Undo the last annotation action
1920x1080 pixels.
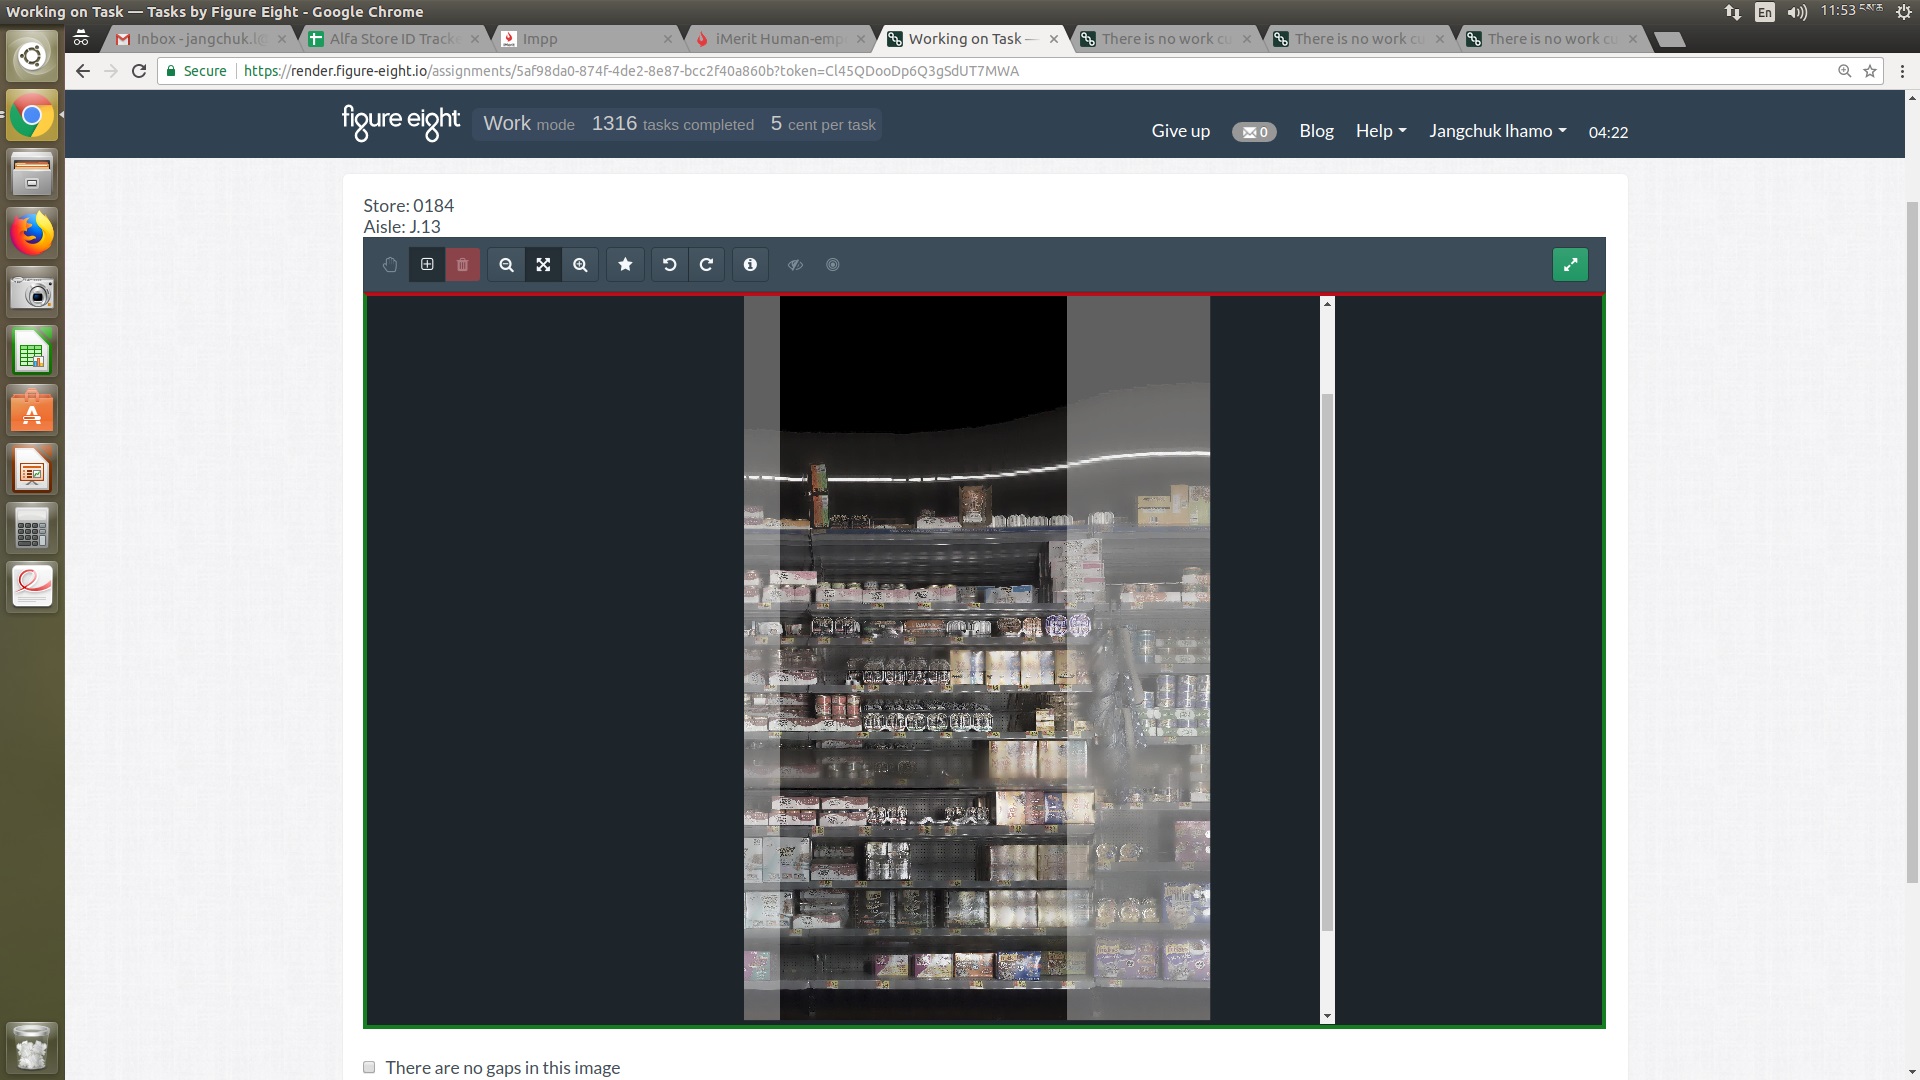[670, 265]
